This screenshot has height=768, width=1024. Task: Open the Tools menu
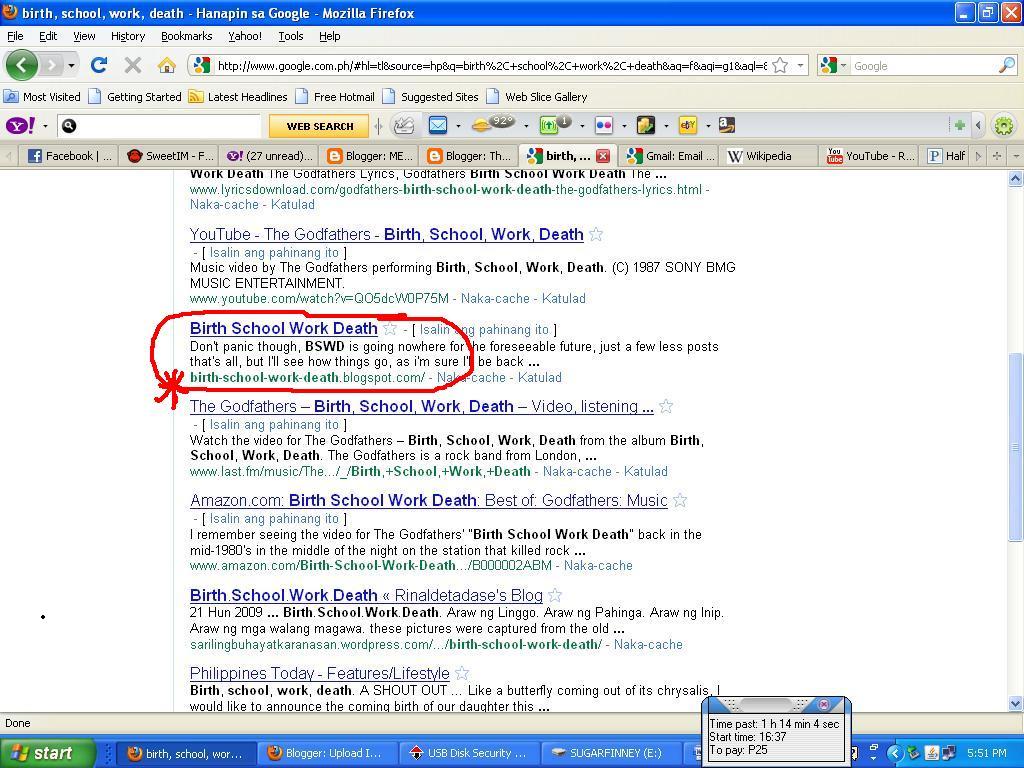click(x=291, y=36)
